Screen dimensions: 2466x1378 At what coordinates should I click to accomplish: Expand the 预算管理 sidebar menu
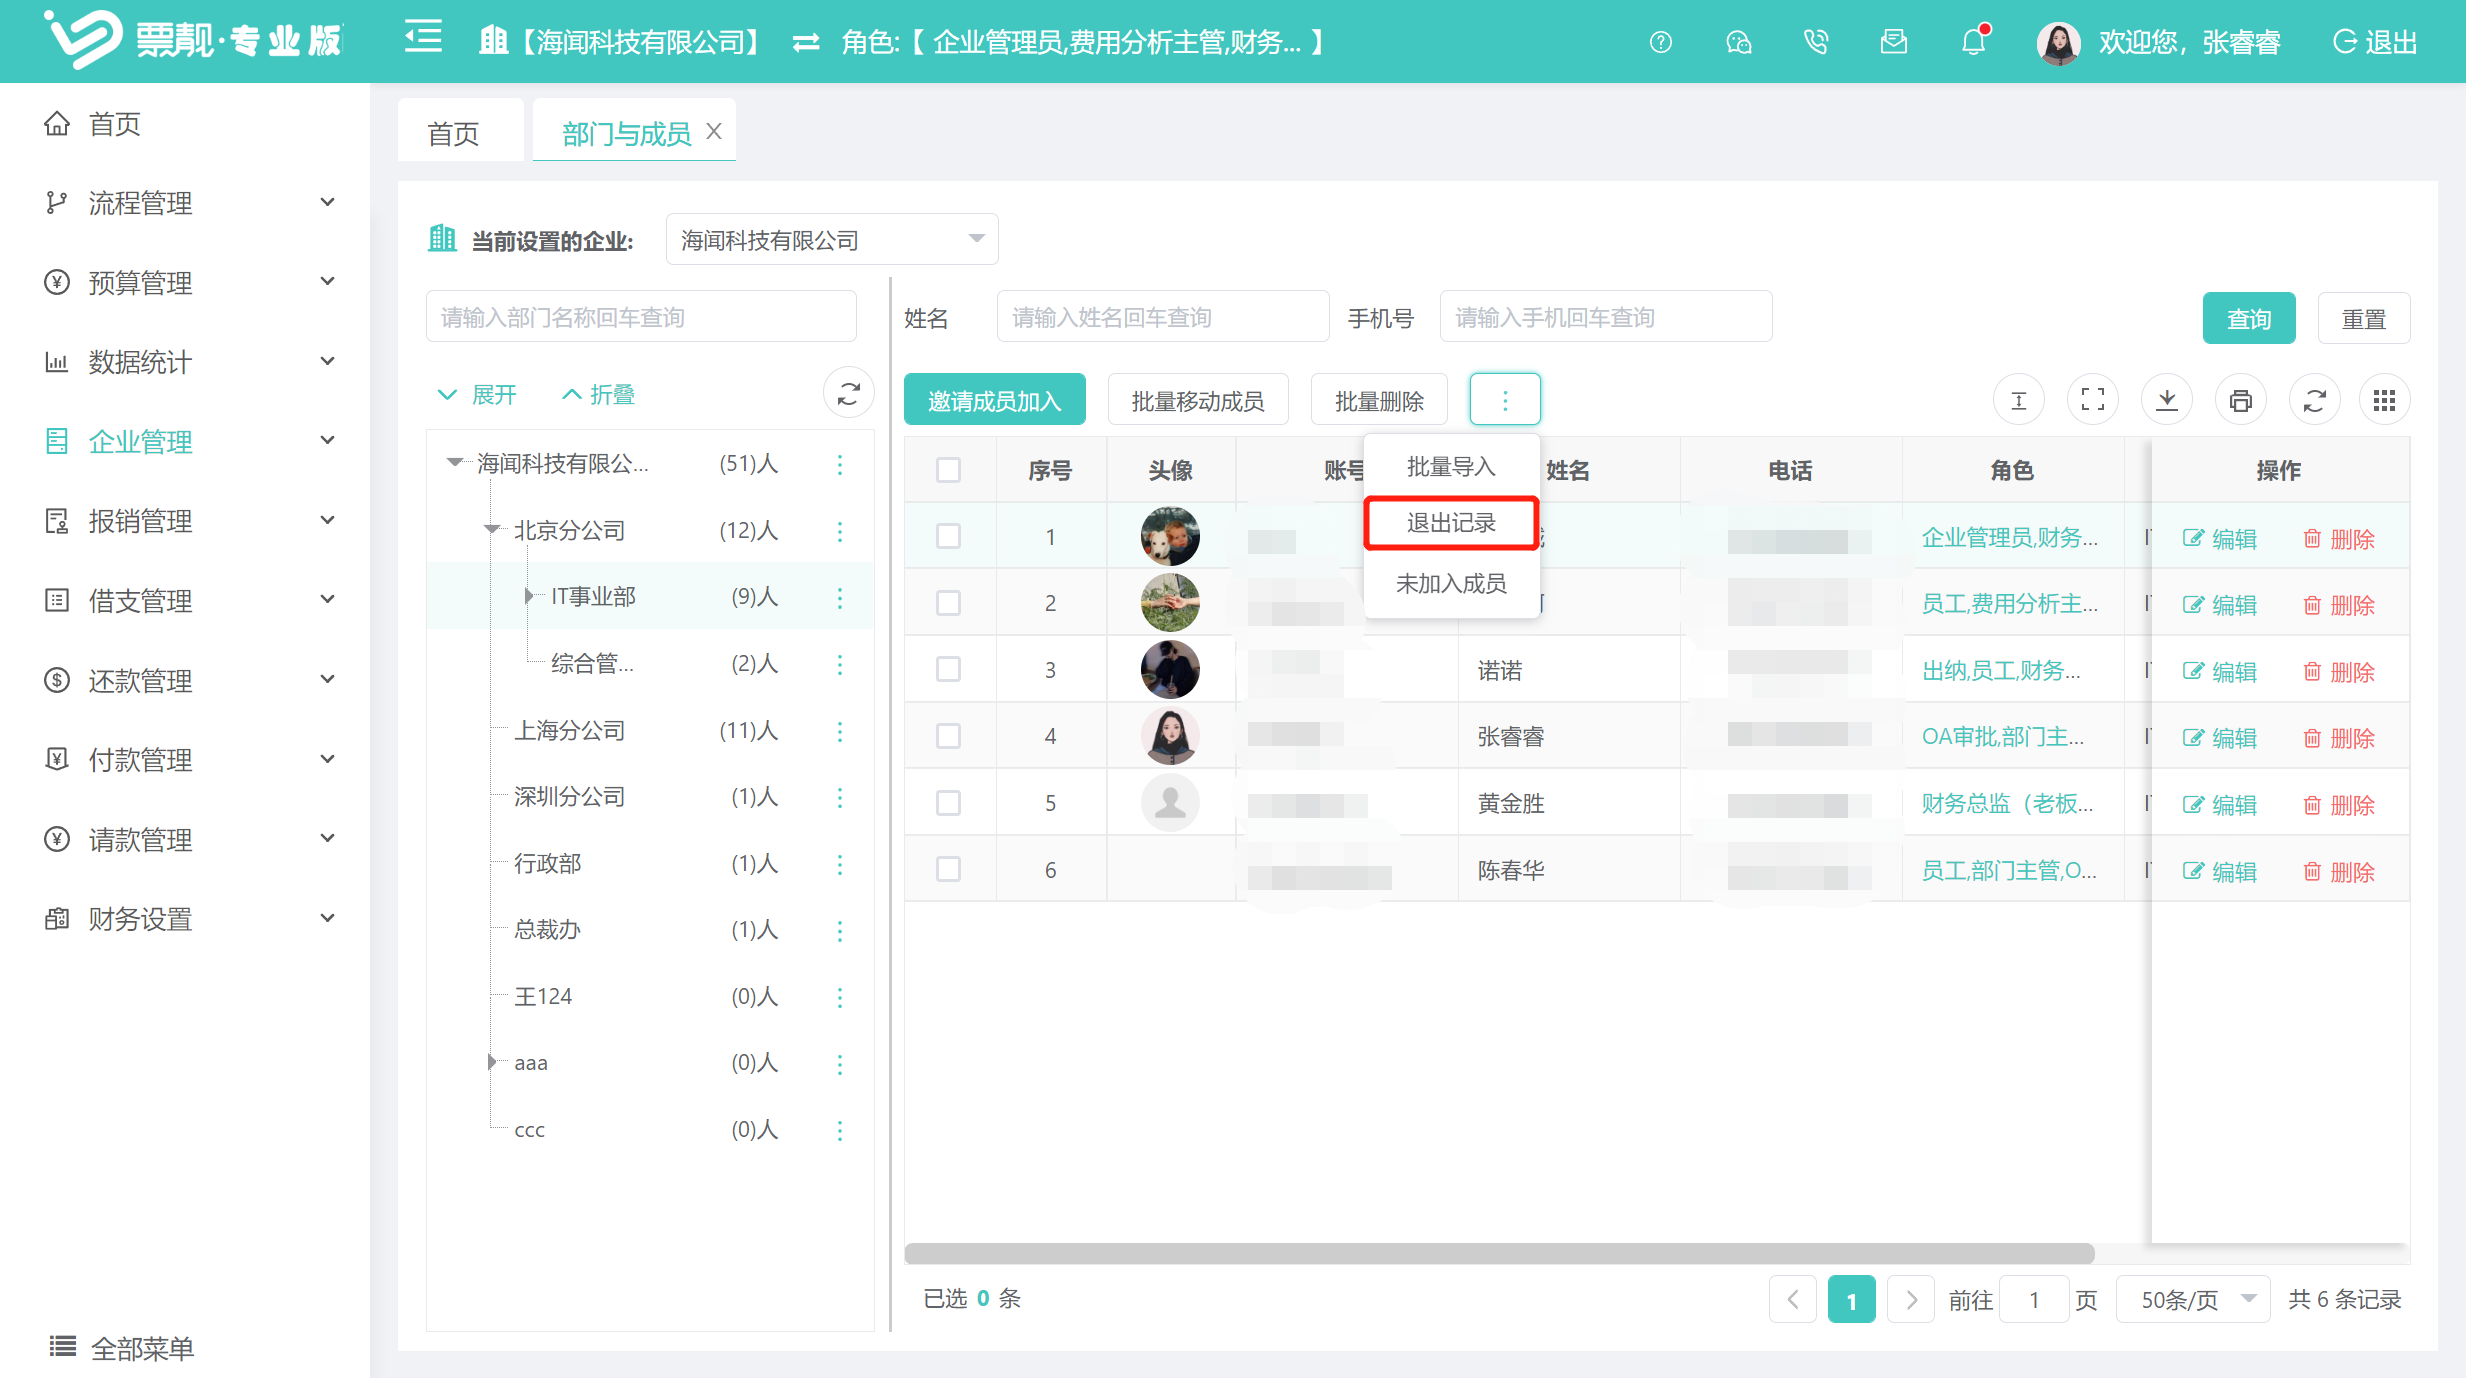[x=187, y=283]
